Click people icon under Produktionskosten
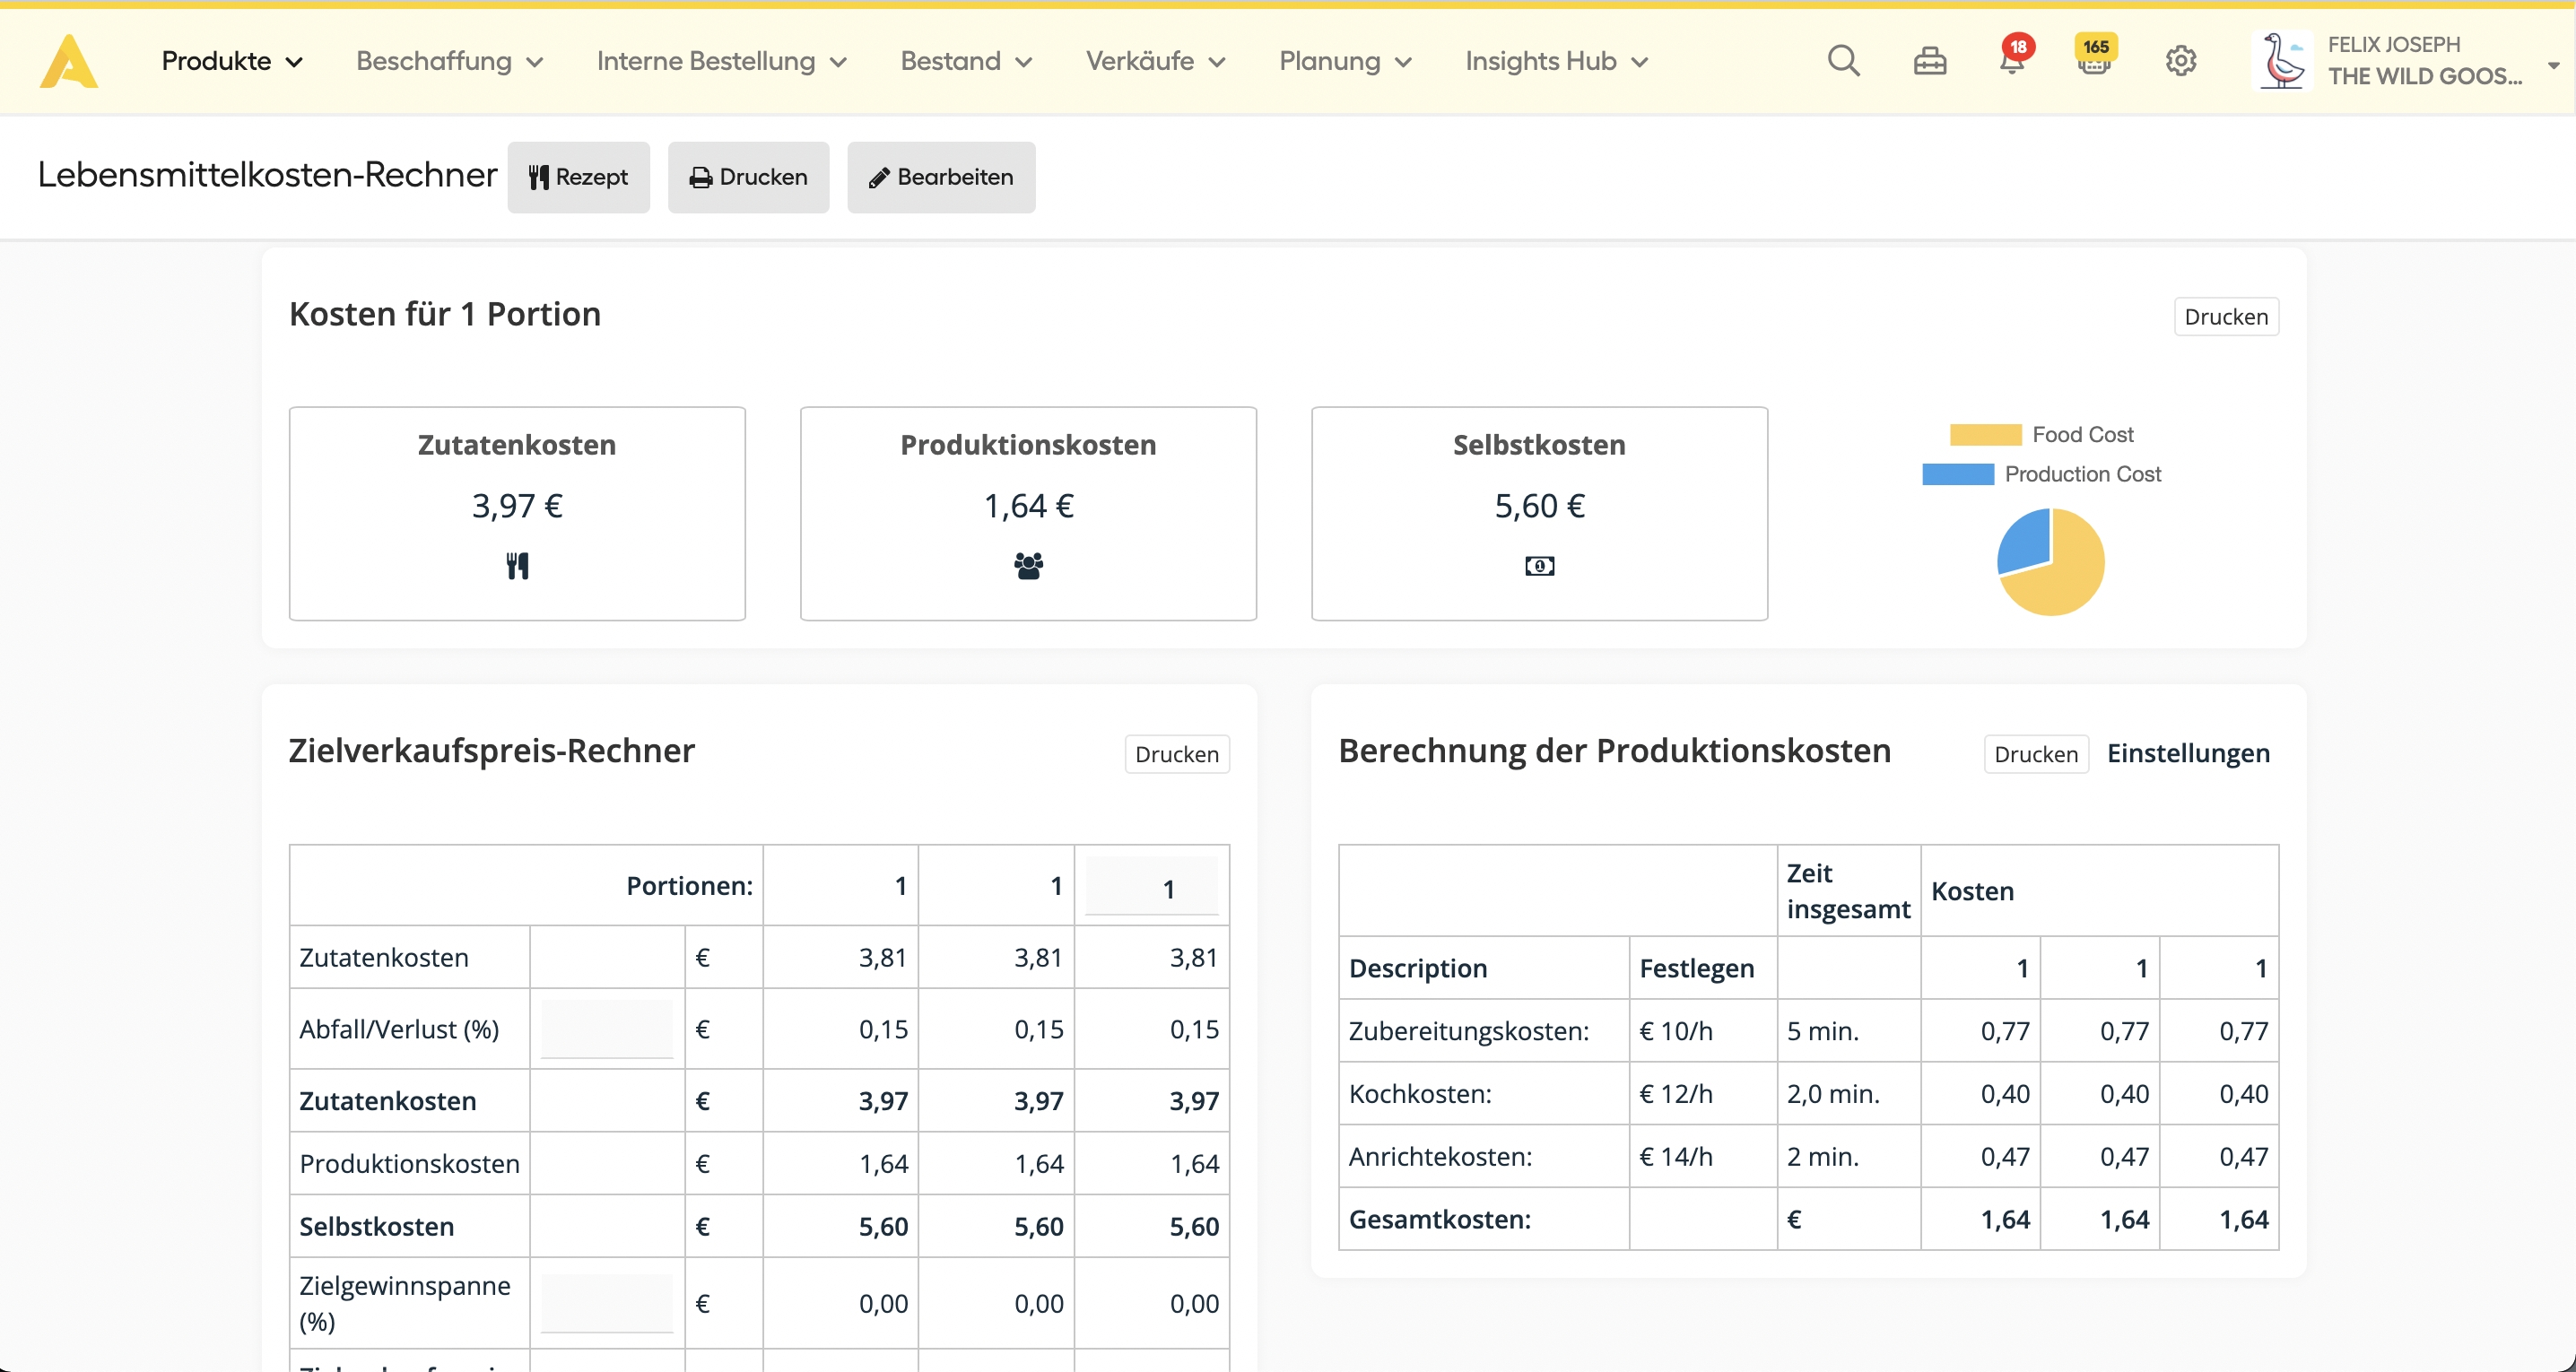 1028,566
